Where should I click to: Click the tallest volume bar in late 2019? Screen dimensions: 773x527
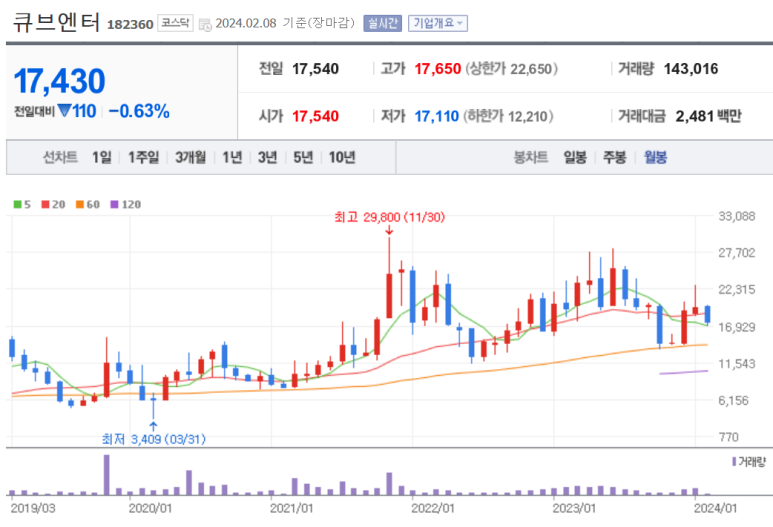[106, 474]
